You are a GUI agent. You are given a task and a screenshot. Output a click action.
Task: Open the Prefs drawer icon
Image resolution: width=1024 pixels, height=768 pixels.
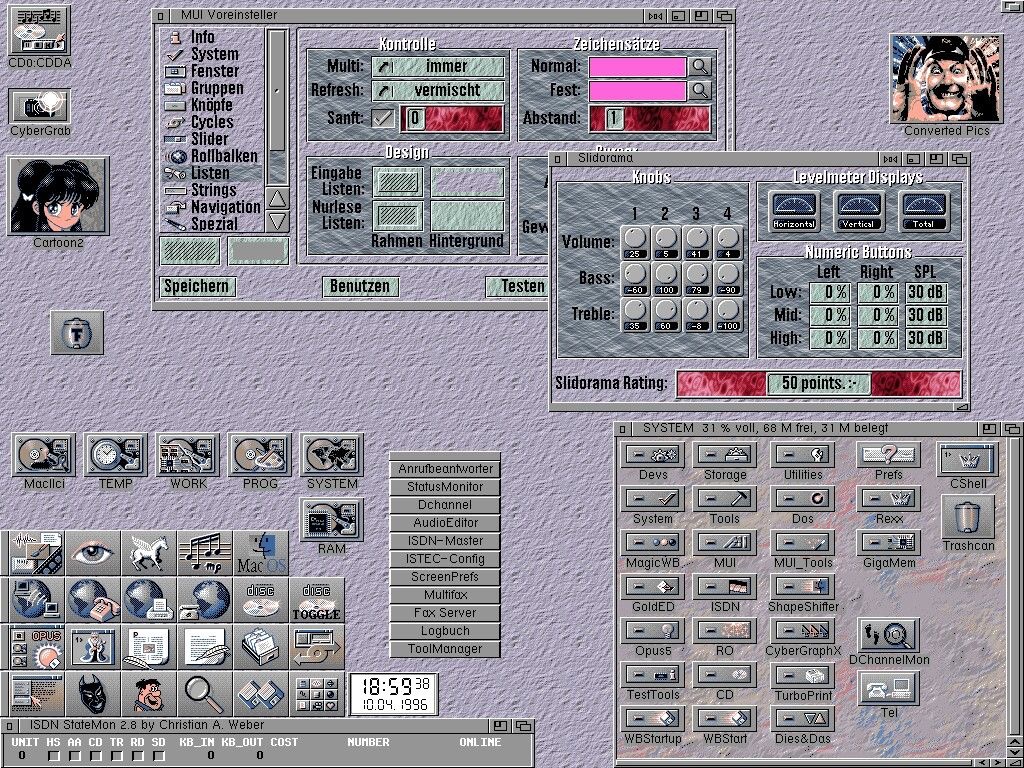pyautogui.click(x=888, y=455)
